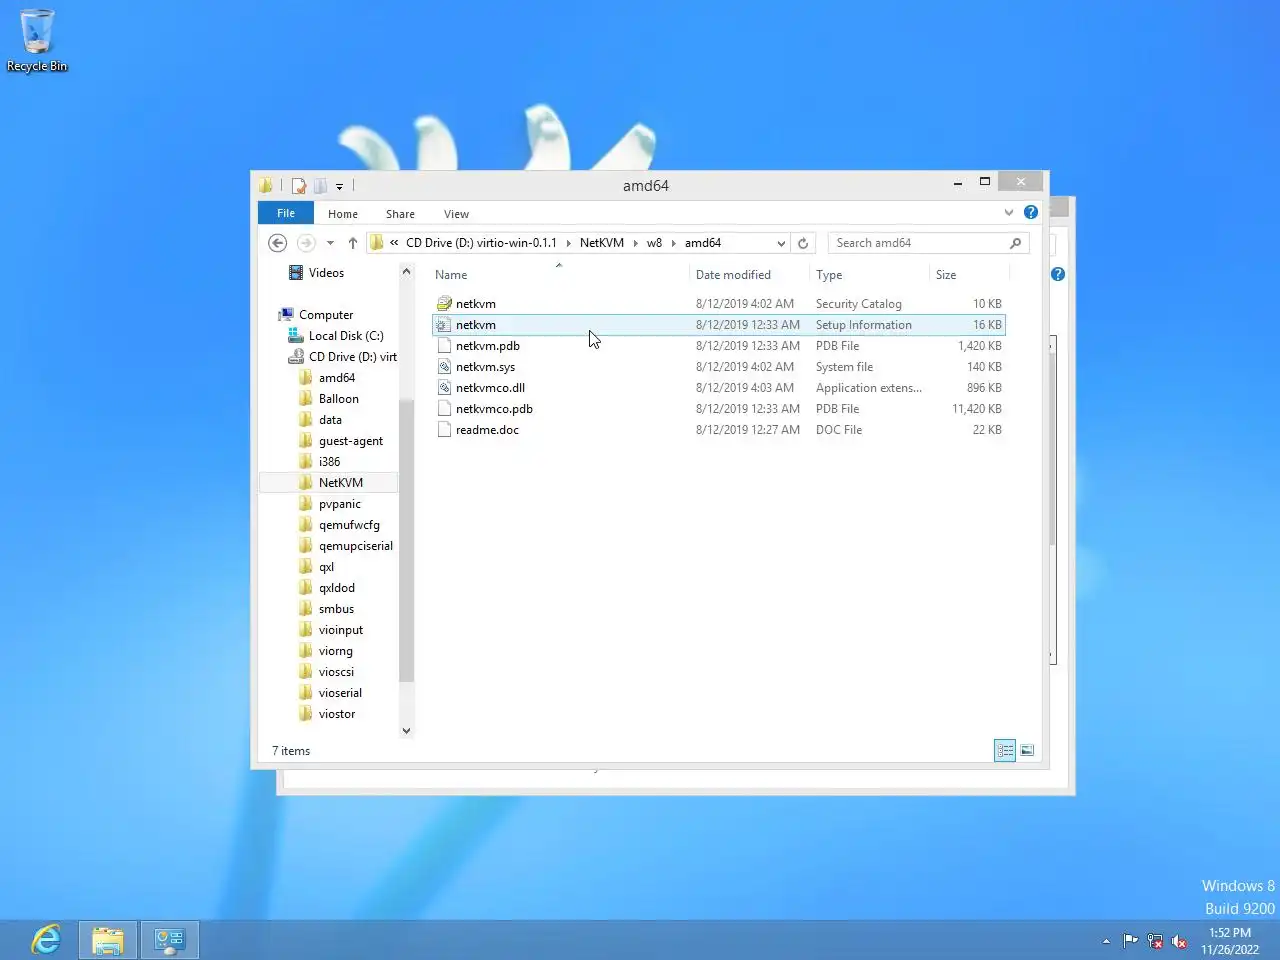Image resolution: width=1280 pixels, height=960 pixels.
Task: Click the New Folder quick access icon
Action: point(320,186)
